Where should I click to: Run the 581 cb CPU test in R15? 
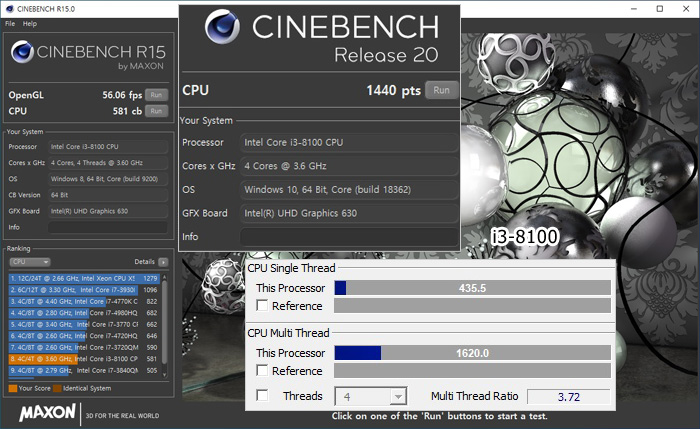156,111
